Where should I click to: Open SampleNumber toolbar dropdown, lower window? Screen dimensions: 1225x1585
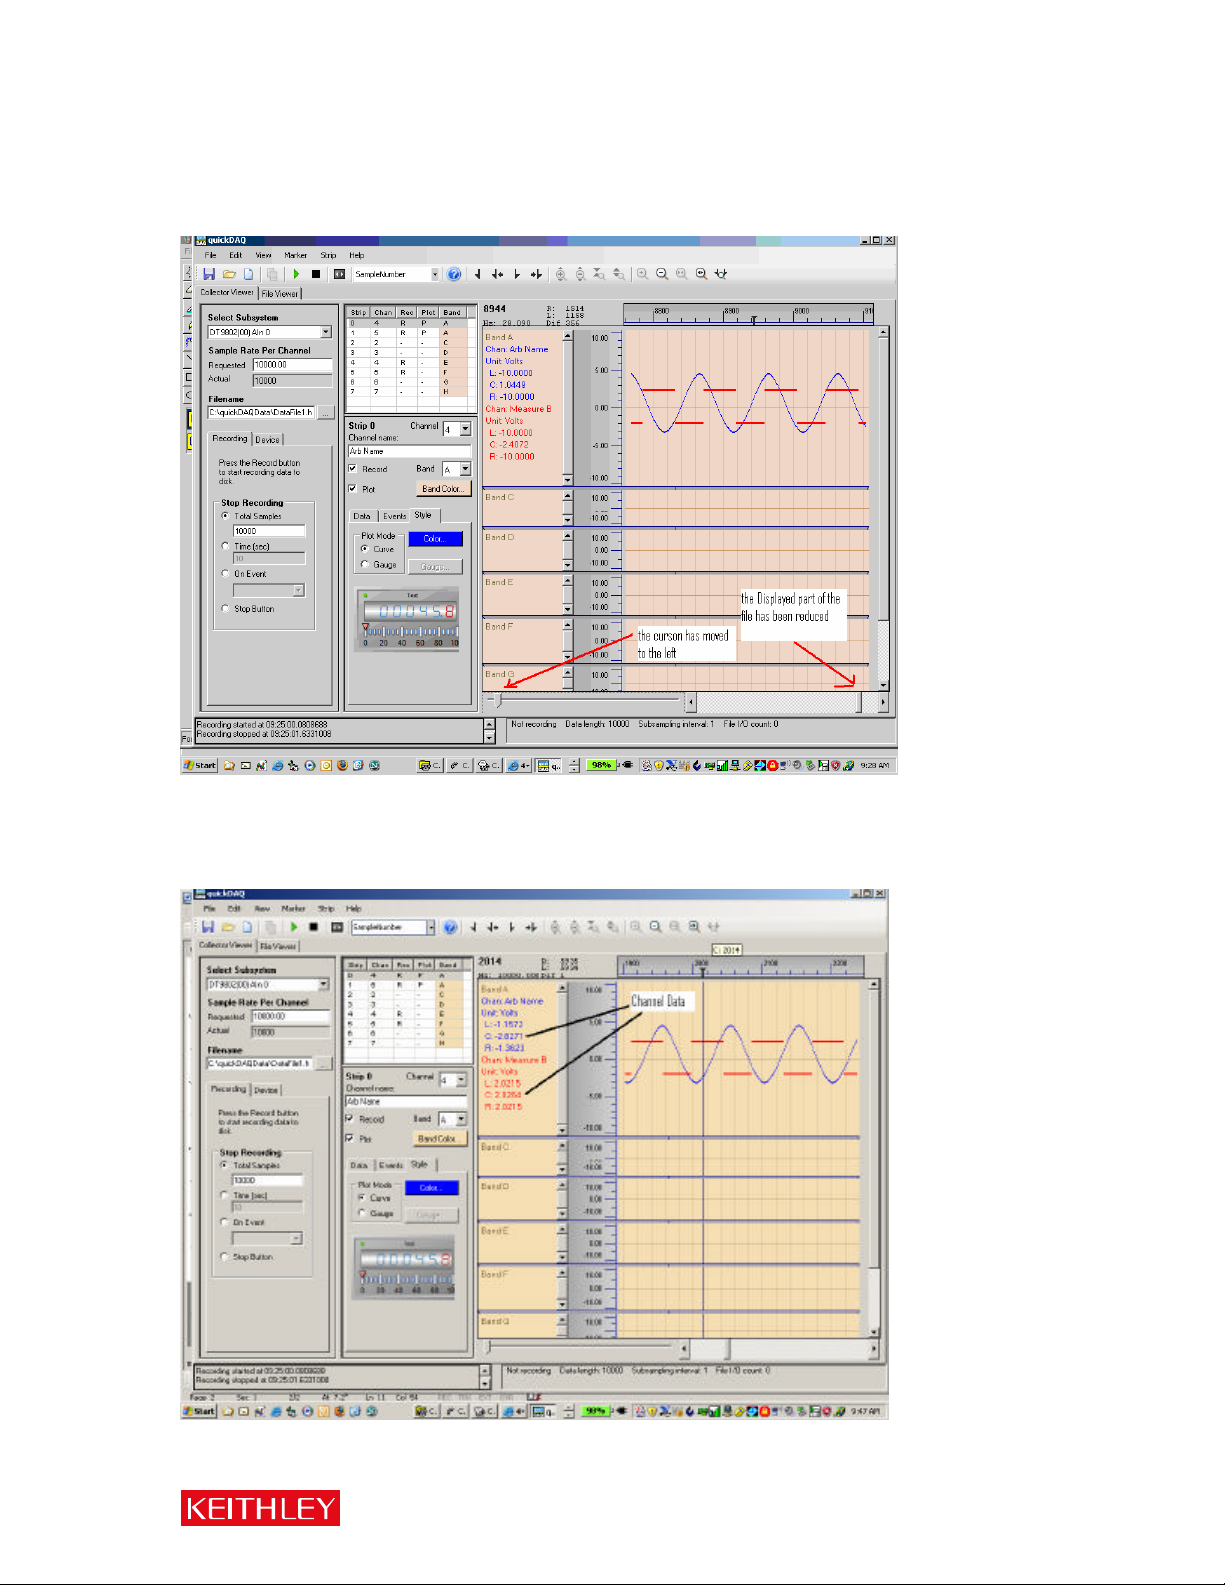431,927
